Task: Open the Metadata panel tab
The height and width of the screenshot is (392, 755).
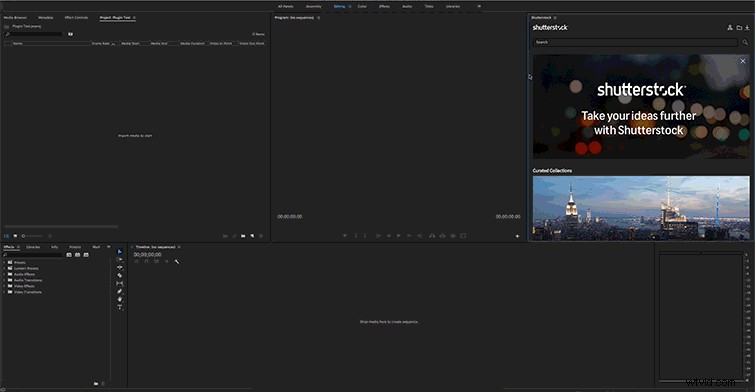Action: 46,18
